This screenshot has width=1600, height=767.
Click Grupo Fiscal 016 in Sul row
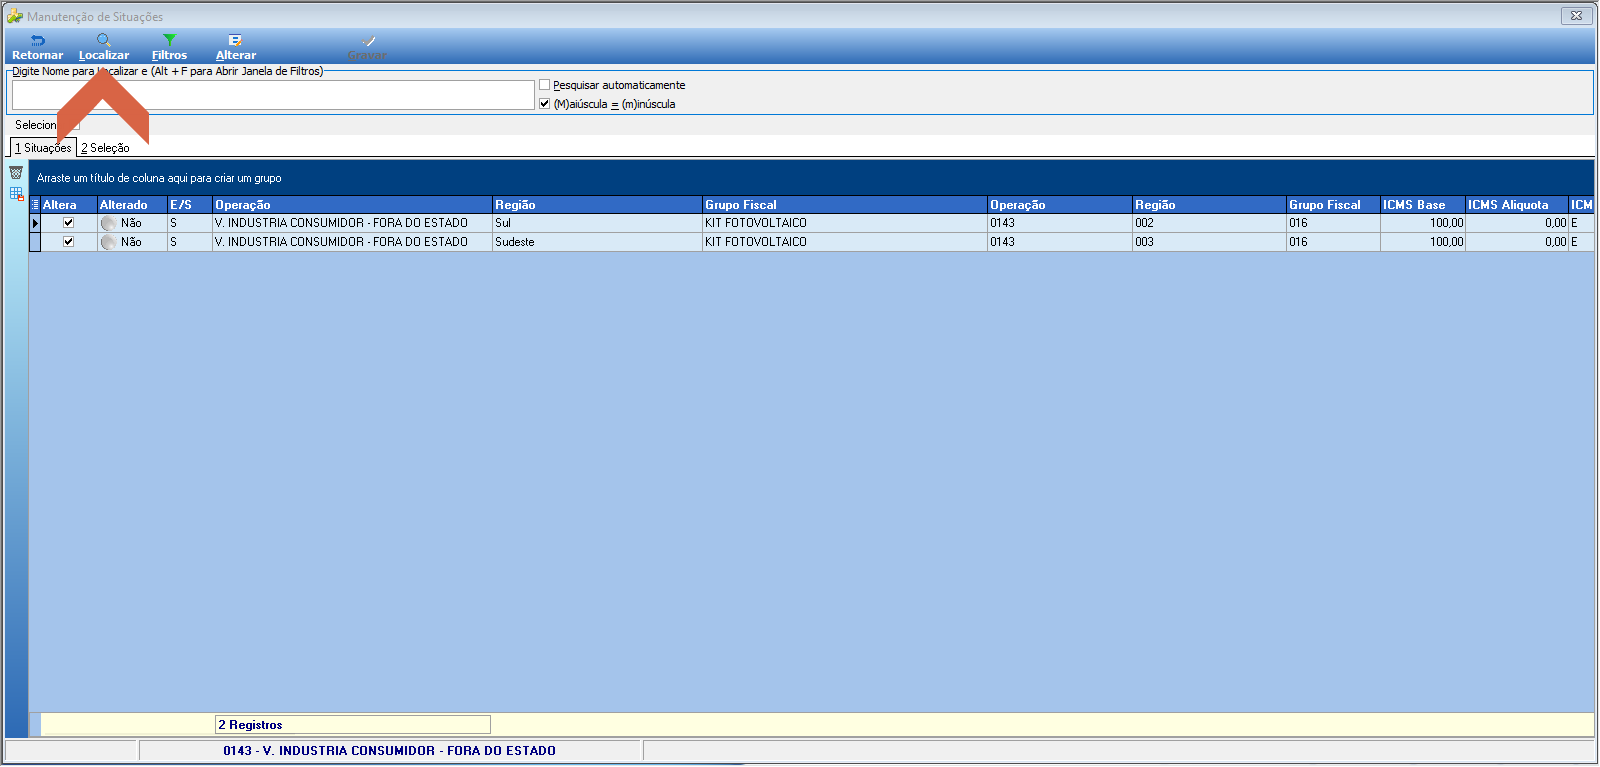coord(1333,223)
